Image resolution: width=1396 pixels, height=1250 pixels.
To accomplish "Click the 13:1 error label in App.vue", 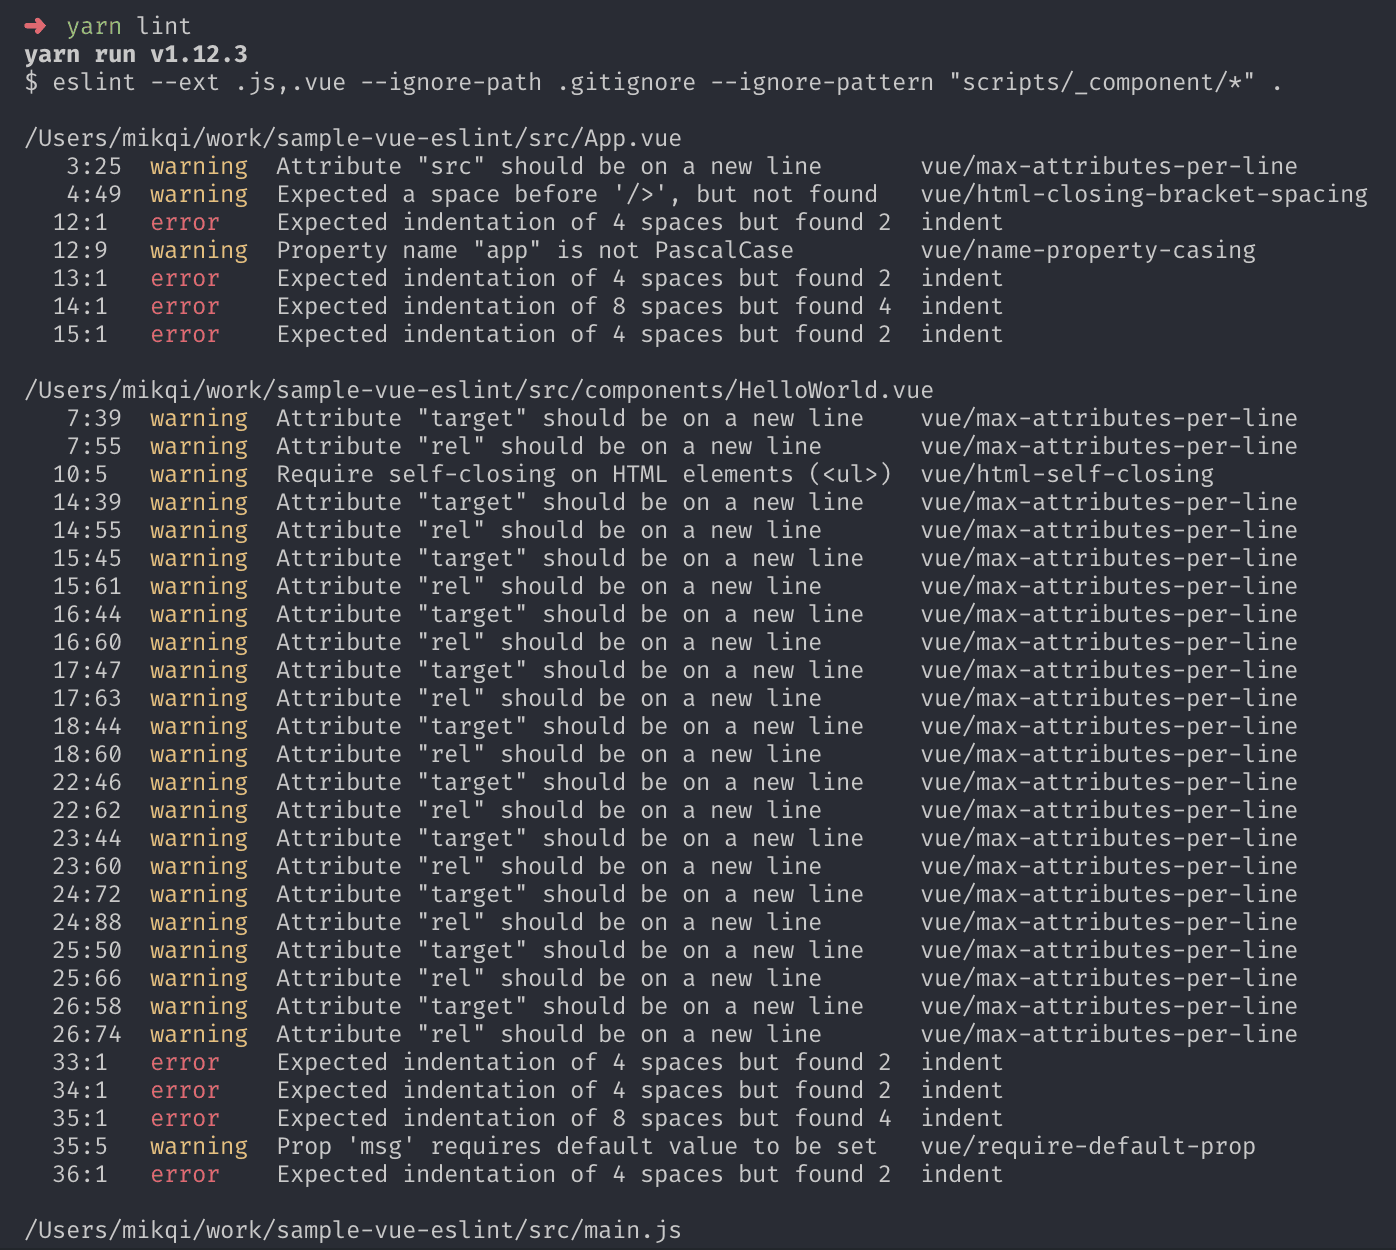I will coord(185,278).
